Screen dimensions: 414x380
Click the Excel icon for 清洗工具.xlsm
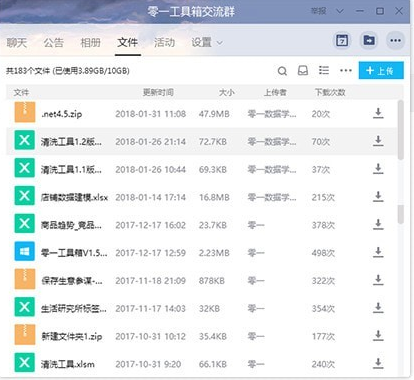pos(25,362)
